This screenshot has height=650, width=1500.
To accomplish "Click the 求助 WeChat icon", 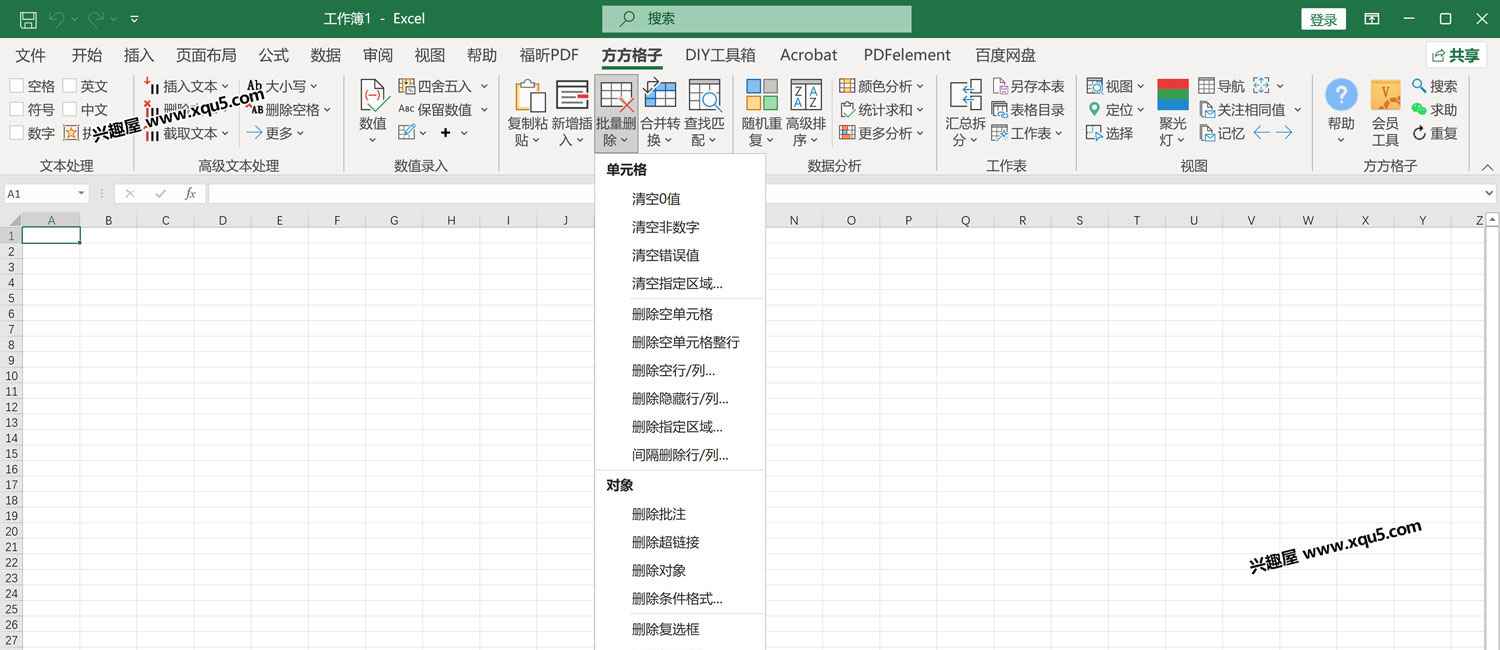I will 1434,109.
